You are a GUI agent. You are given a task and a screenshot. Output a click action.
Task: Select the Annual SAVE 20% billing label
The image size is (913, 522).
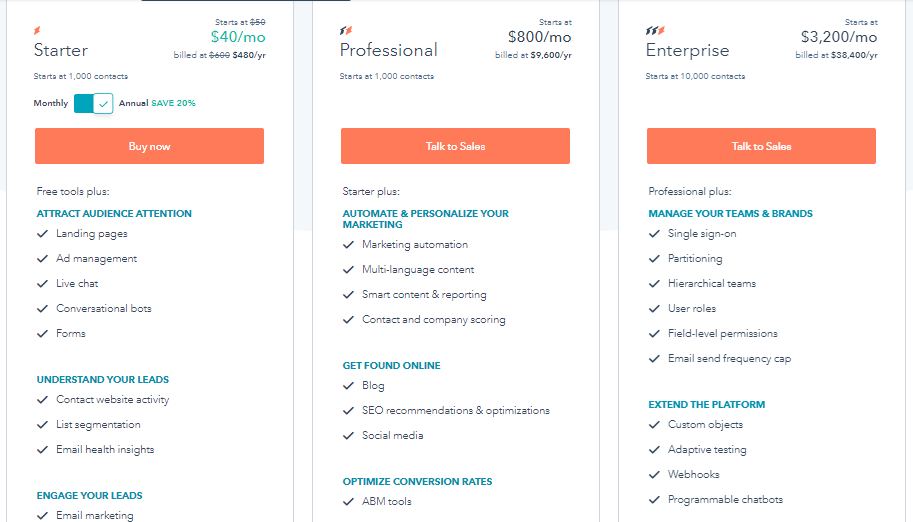click(x=157, y=103)
